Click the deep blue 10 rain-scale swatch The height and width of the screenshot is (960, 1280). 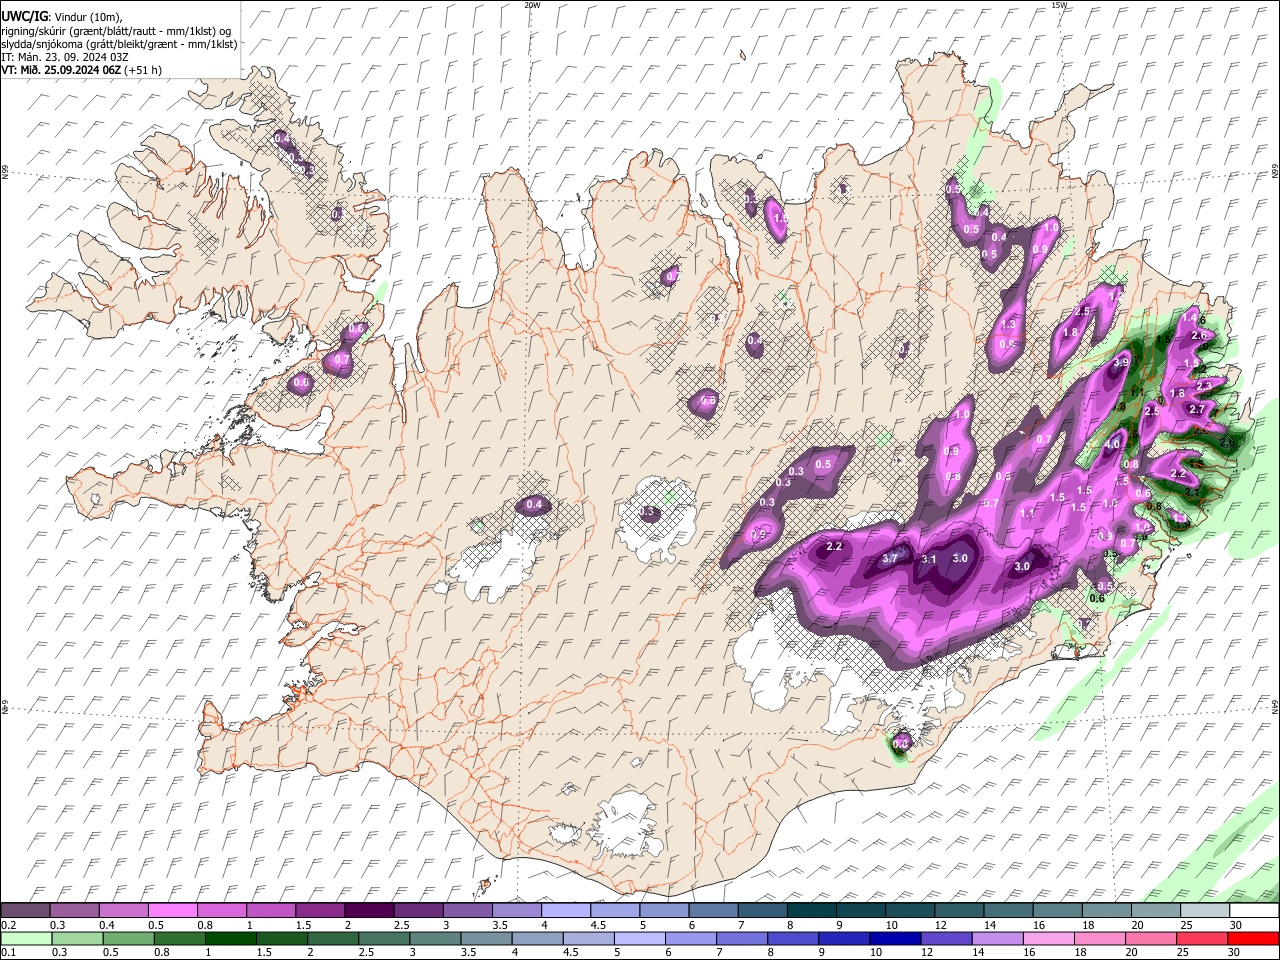tap(894, 938)
